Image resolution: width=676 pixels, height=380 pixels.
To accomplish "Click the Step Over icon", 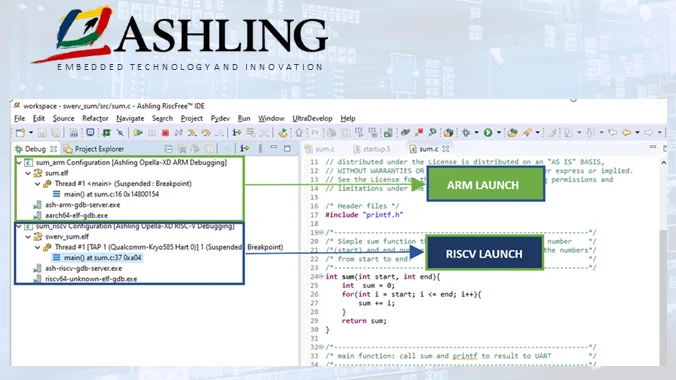I will (x=206, y=133).
